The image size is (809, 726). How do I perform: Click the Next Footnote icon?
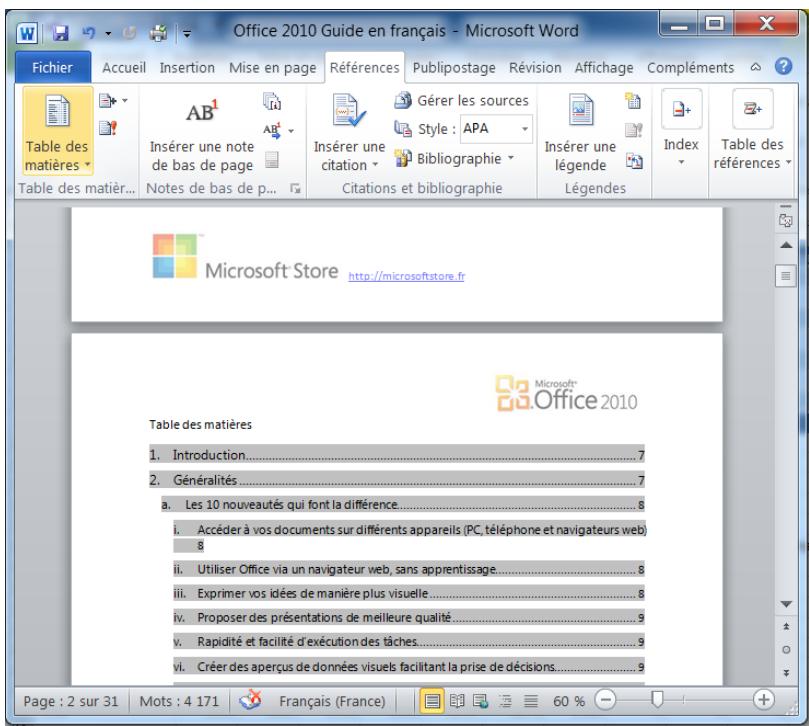272,130
